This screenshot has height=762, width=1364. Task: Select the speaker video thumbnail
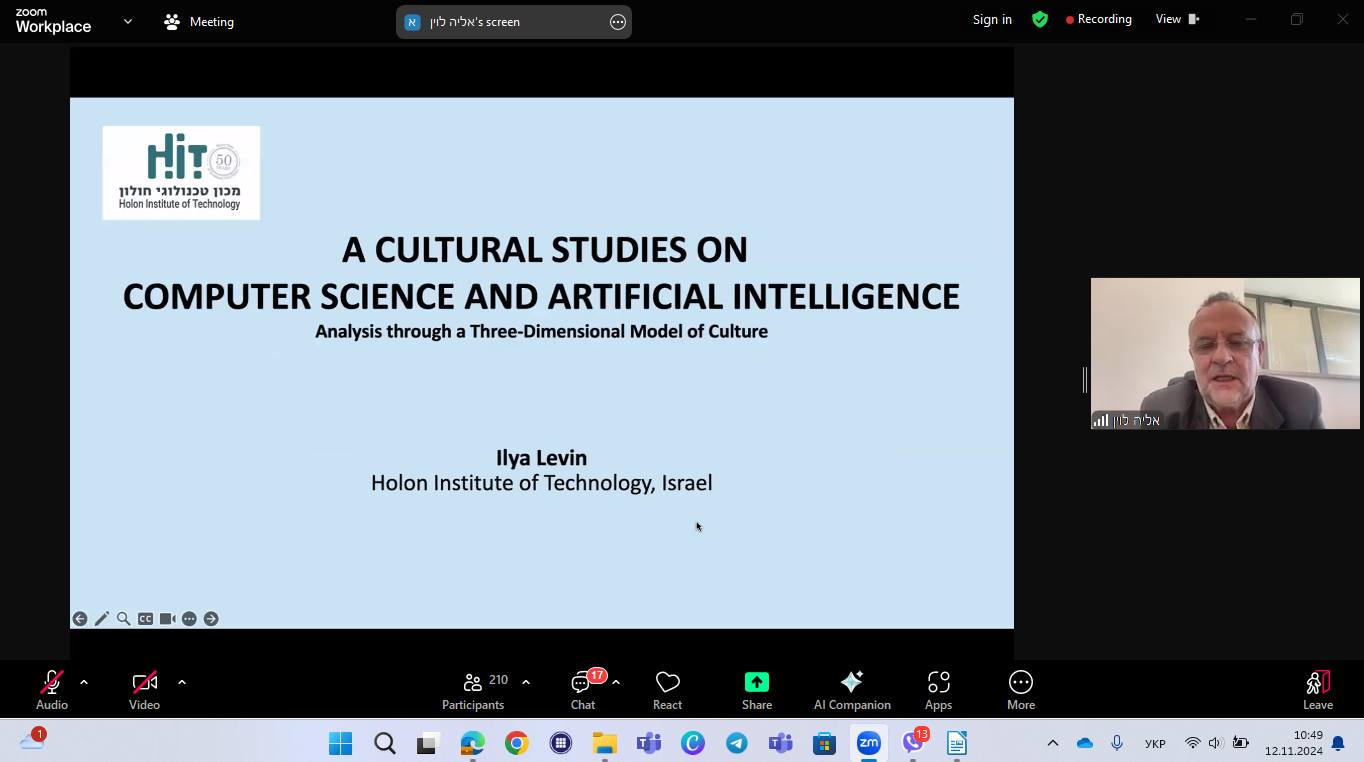(x=1225, y=353)
